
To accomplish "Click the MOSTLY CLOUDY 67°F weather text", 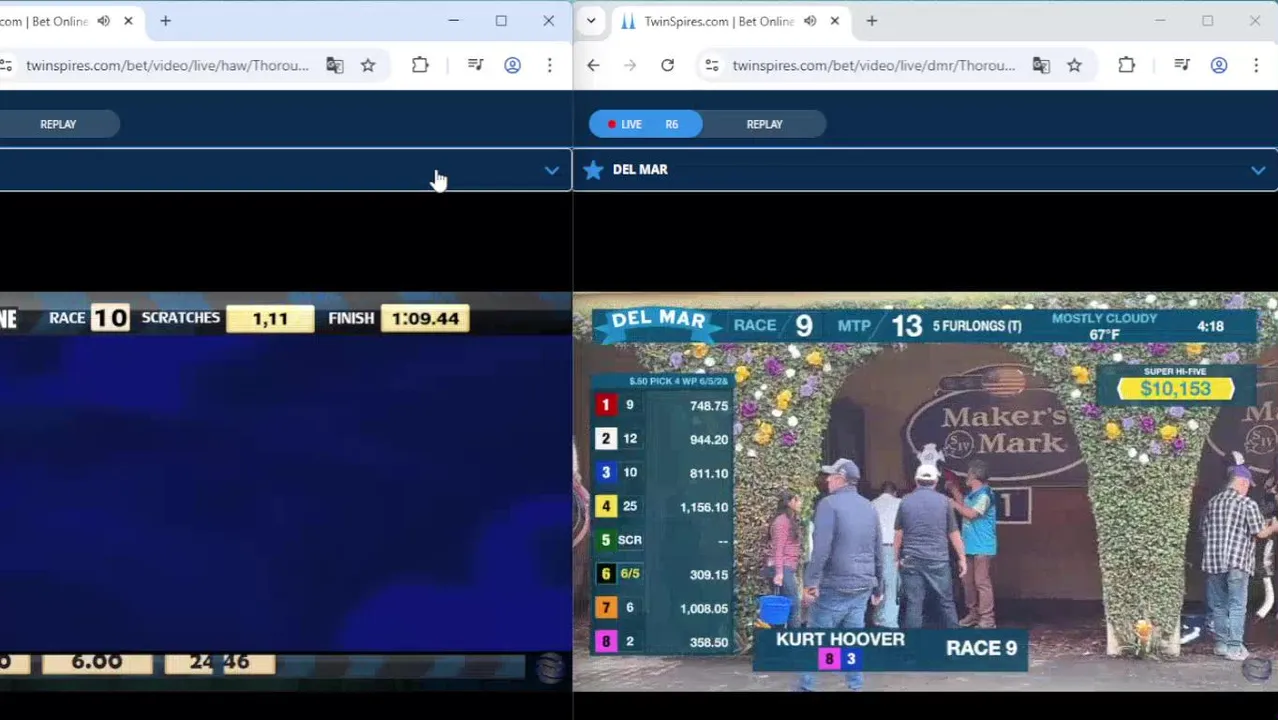I will (1104, 326).
